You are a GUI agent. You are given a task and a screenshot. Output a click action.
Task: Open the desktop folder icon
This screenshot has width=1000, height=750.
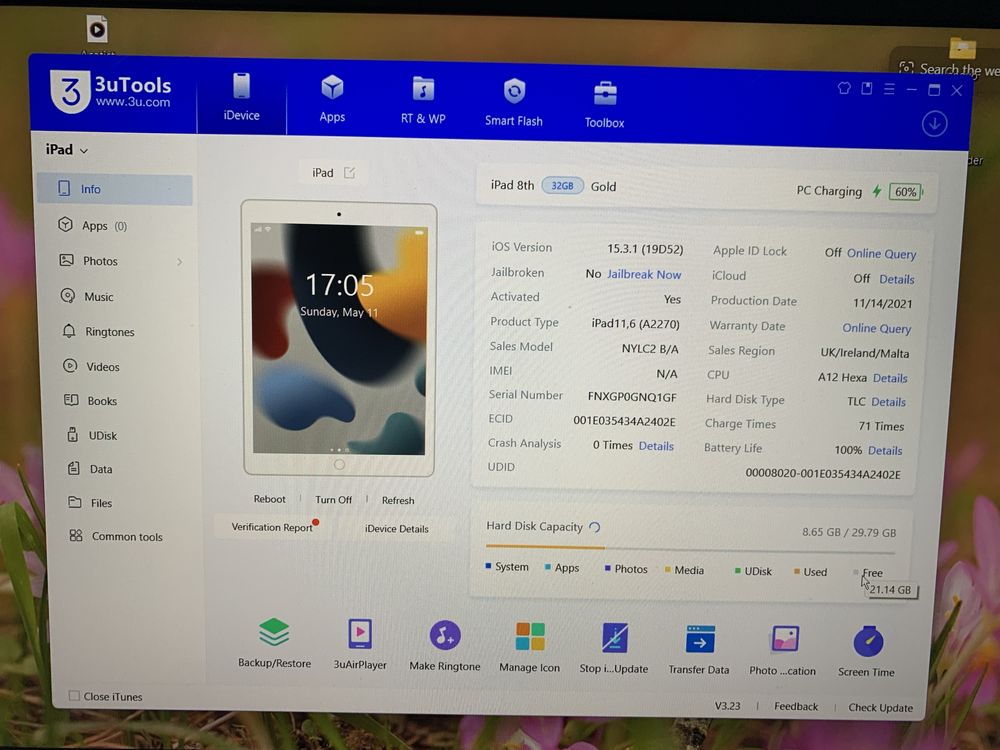point(962,47)
